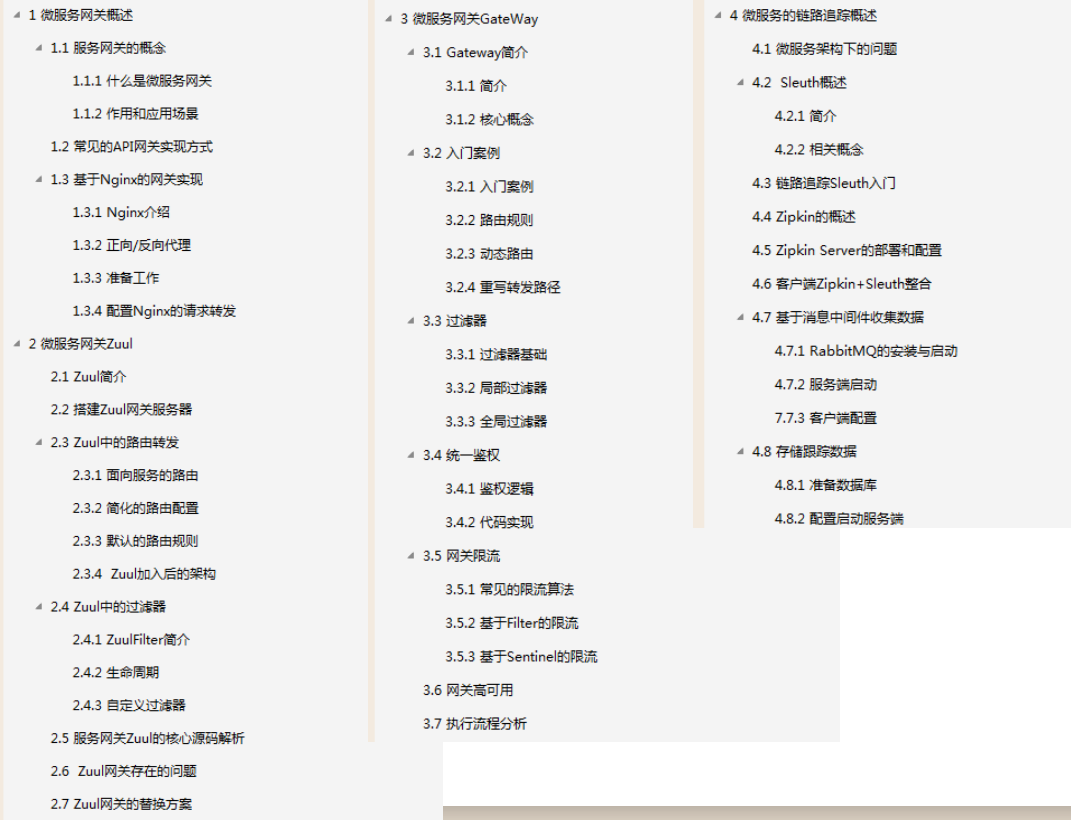Screen dimensions: 1071x820
Task: Select '3.7 执行流程分析' entry
Action: tap(475, 723)
